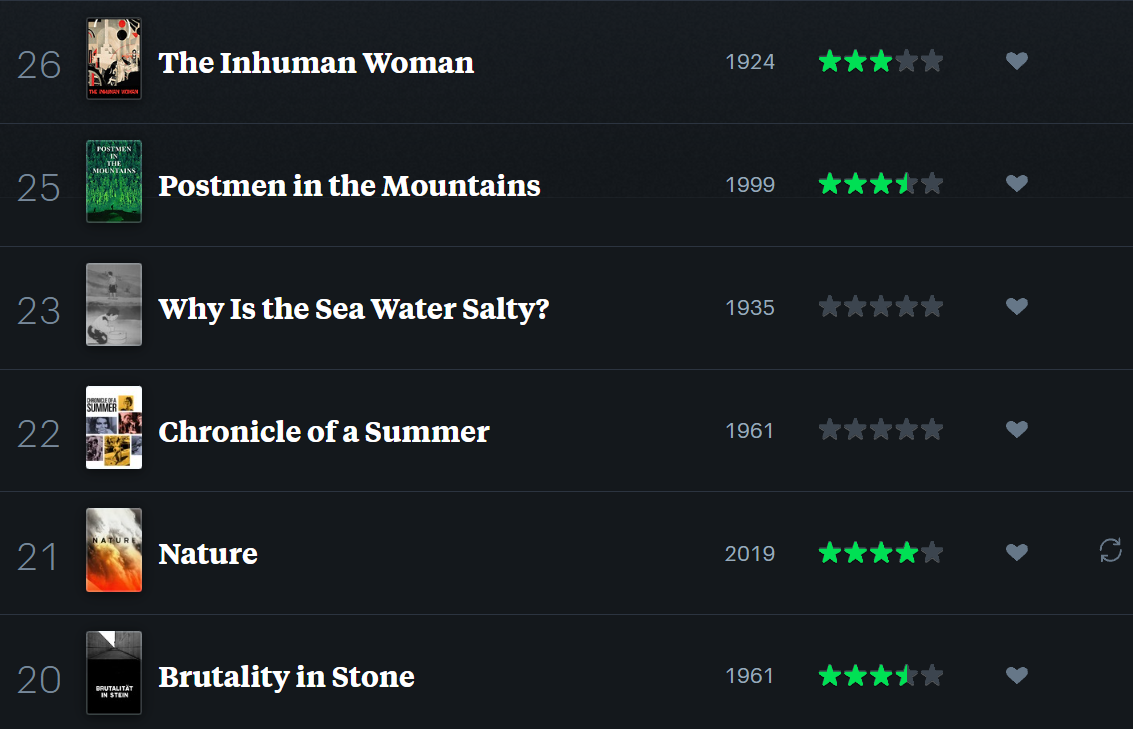Set star rating for Why Is the Sea Water Salty?
Image resolution: width=1133 pixels, height=729 pixels.
click(x=880, y=307)
